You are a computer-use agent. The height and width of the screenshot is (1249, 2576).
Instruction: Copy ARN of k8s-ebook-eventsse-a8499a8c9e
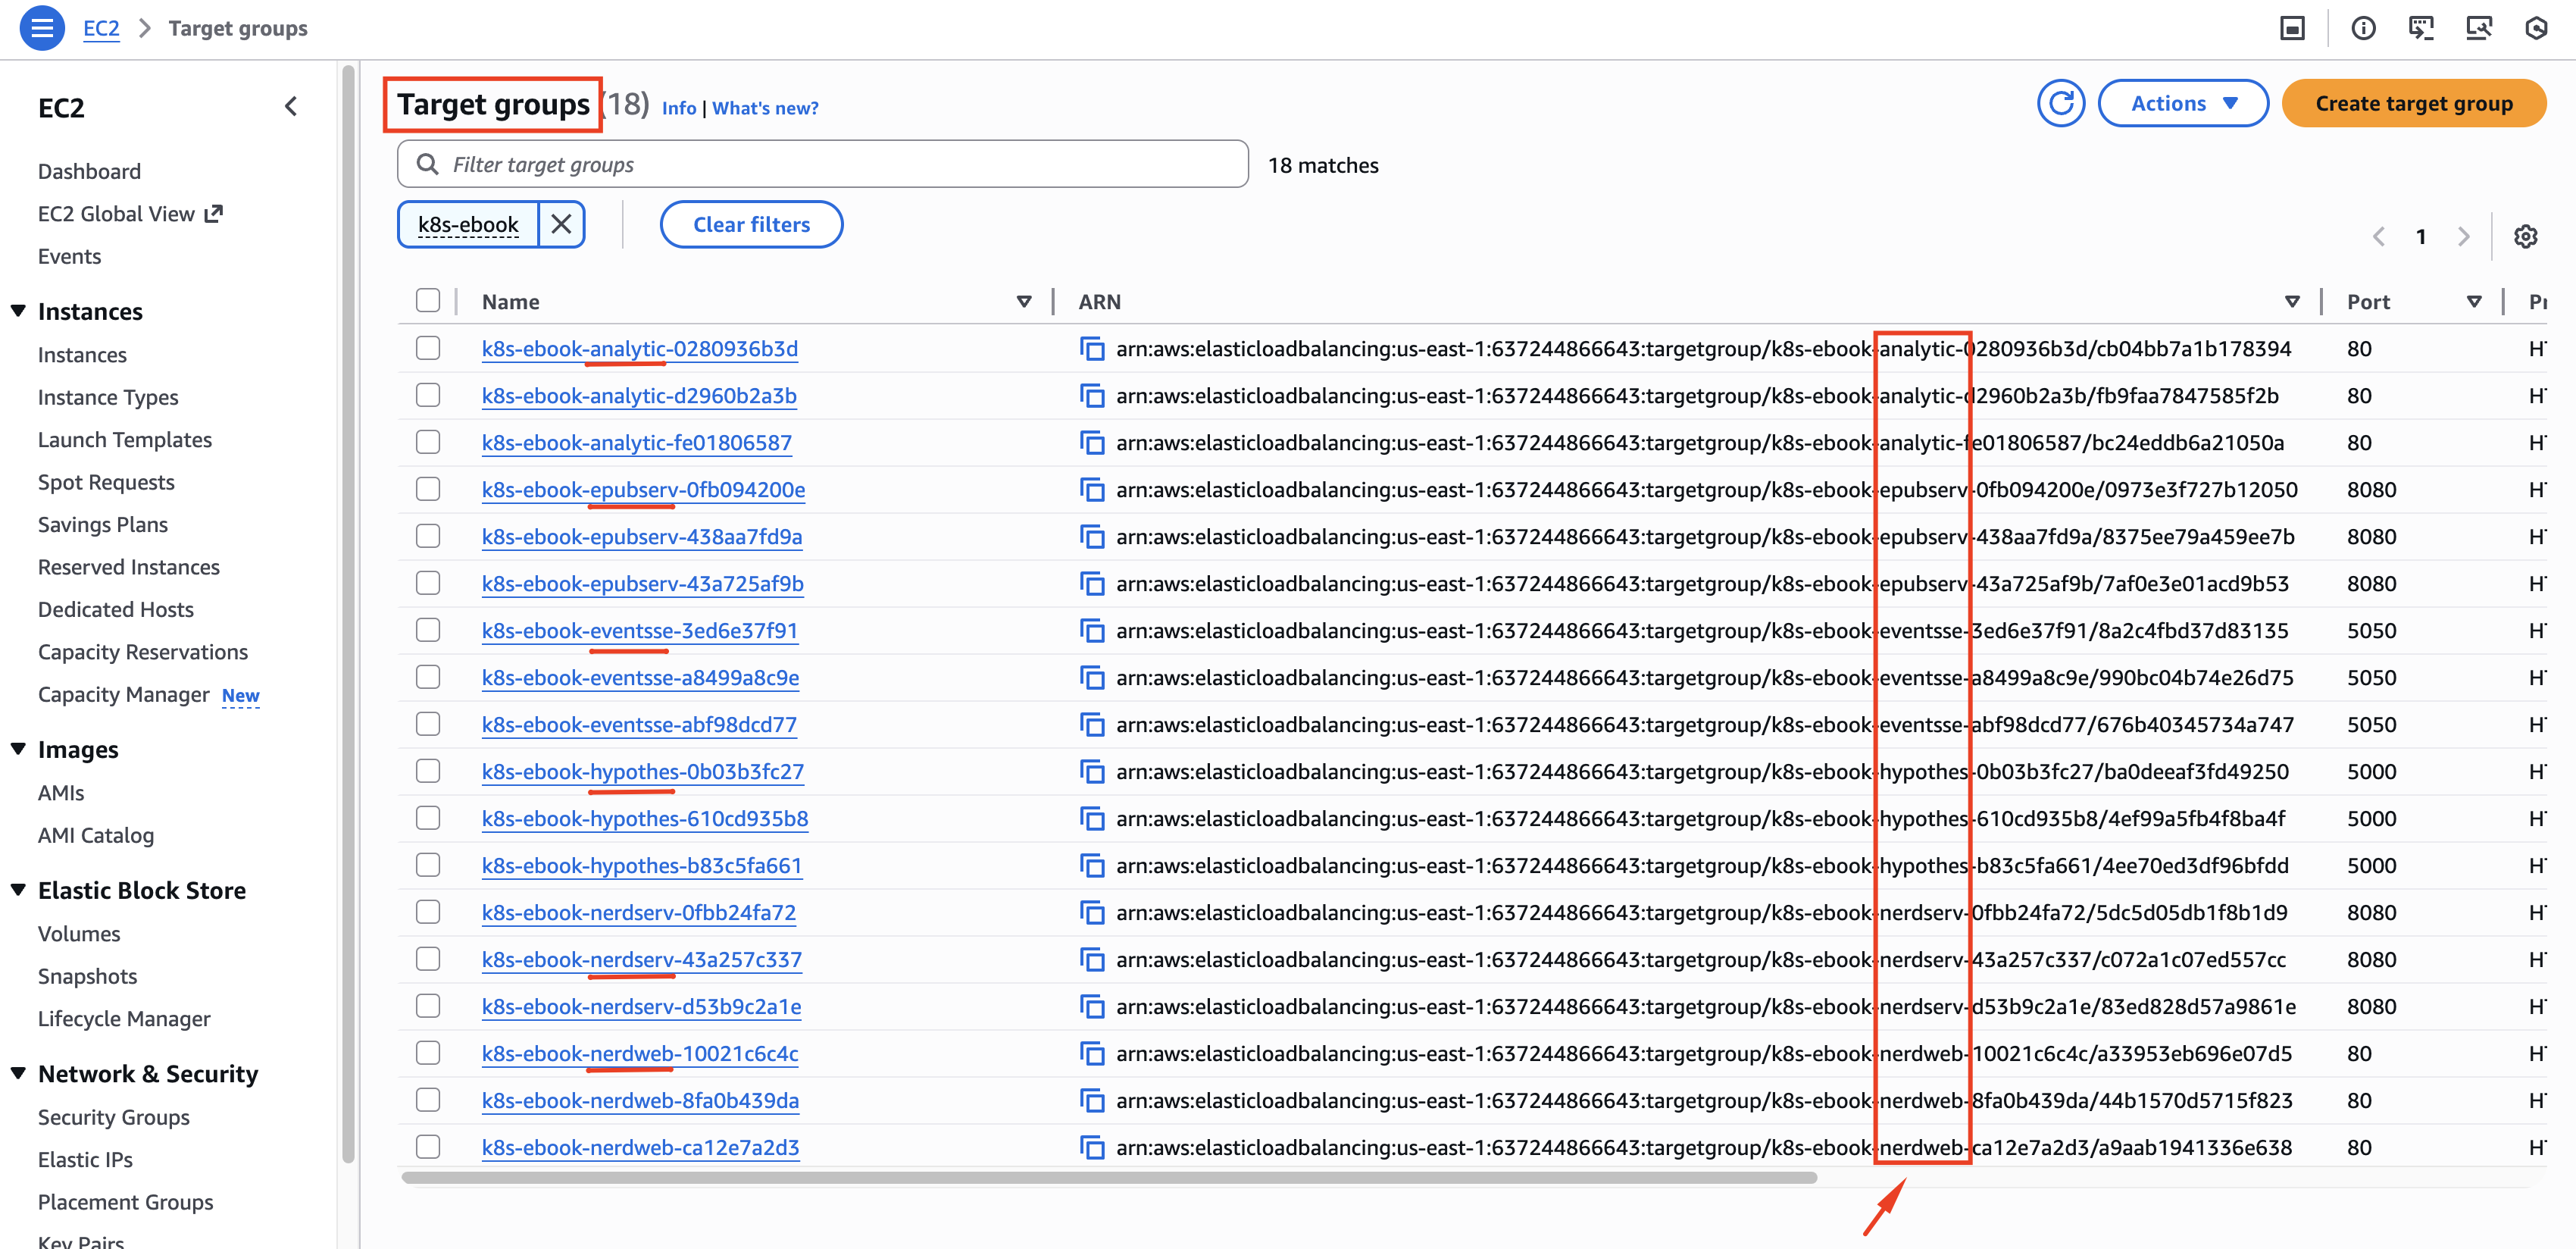1092,678
